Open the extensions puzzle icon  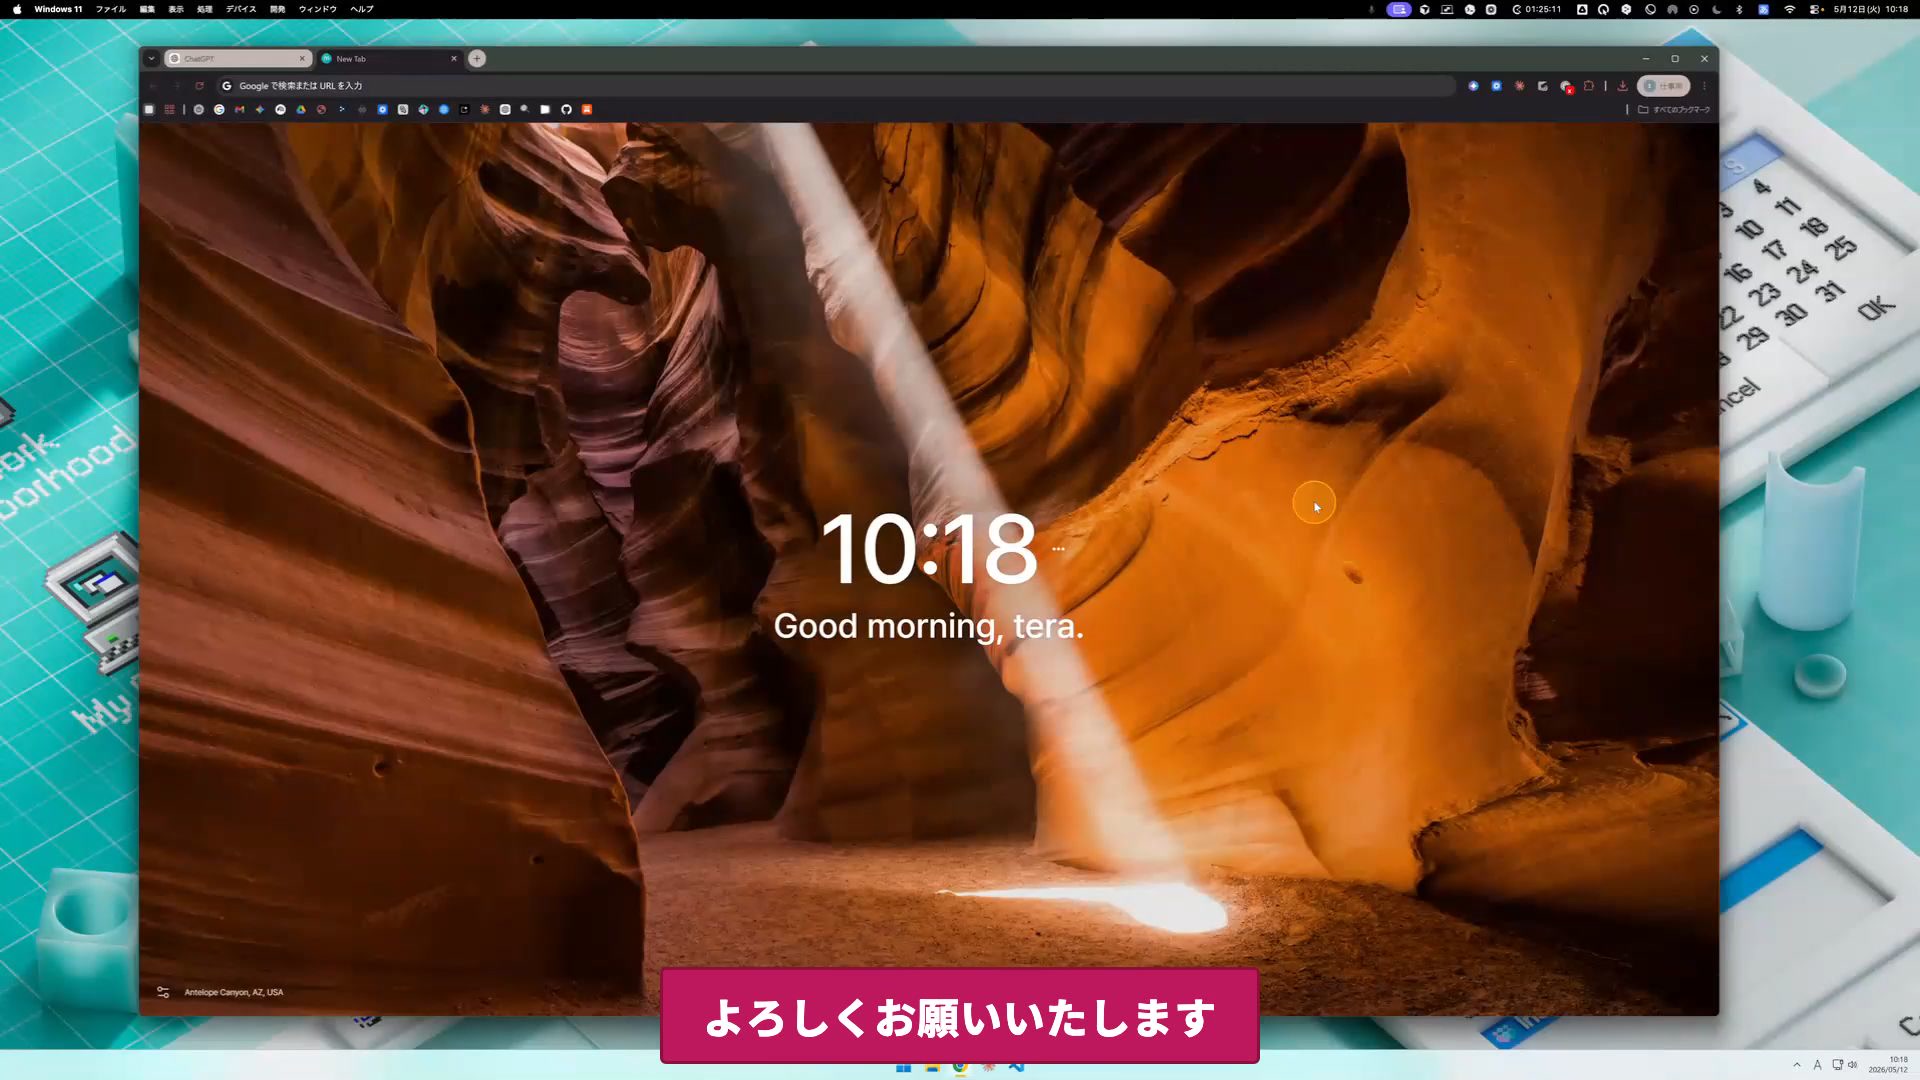(x=1588, y=86)
